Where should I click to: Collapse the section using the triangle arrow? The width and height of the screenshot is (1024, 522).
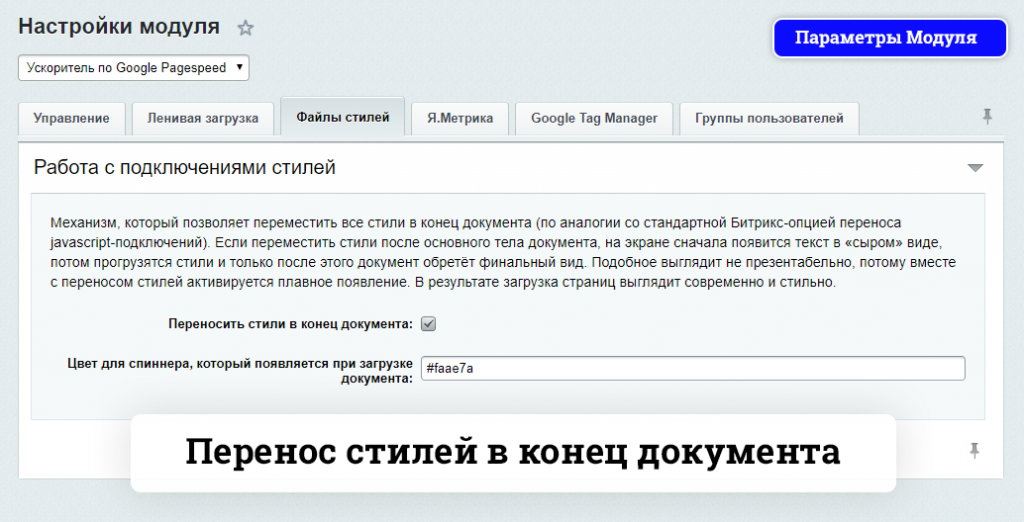[x=975, y=168]
